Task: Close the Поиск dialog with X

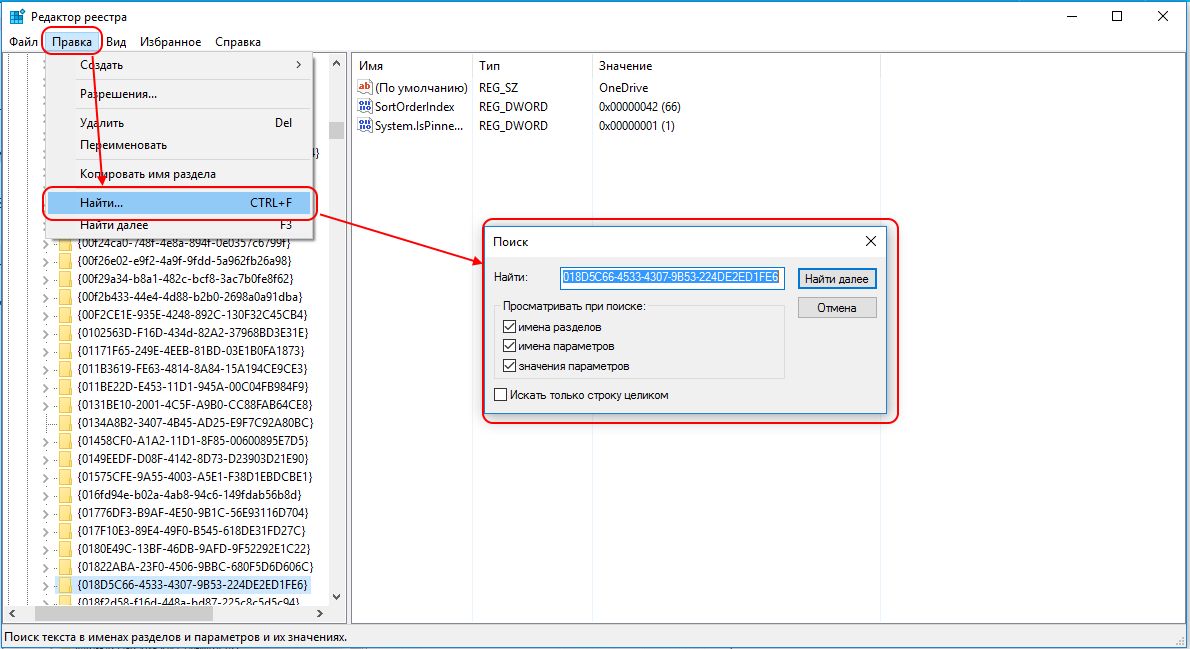Action: point(870,241)
